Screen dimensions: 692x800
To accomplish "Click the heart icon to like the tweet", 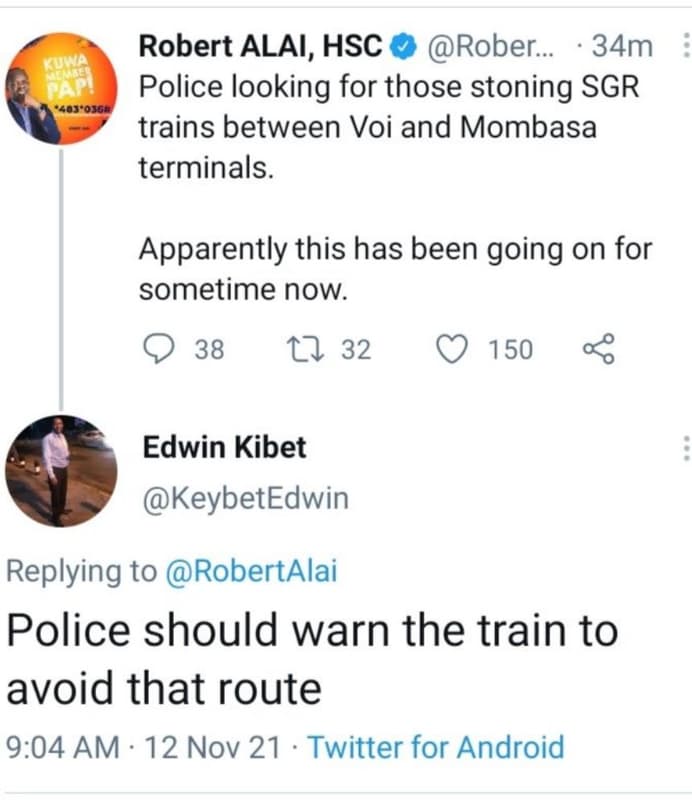I will [x=452, y=348].
